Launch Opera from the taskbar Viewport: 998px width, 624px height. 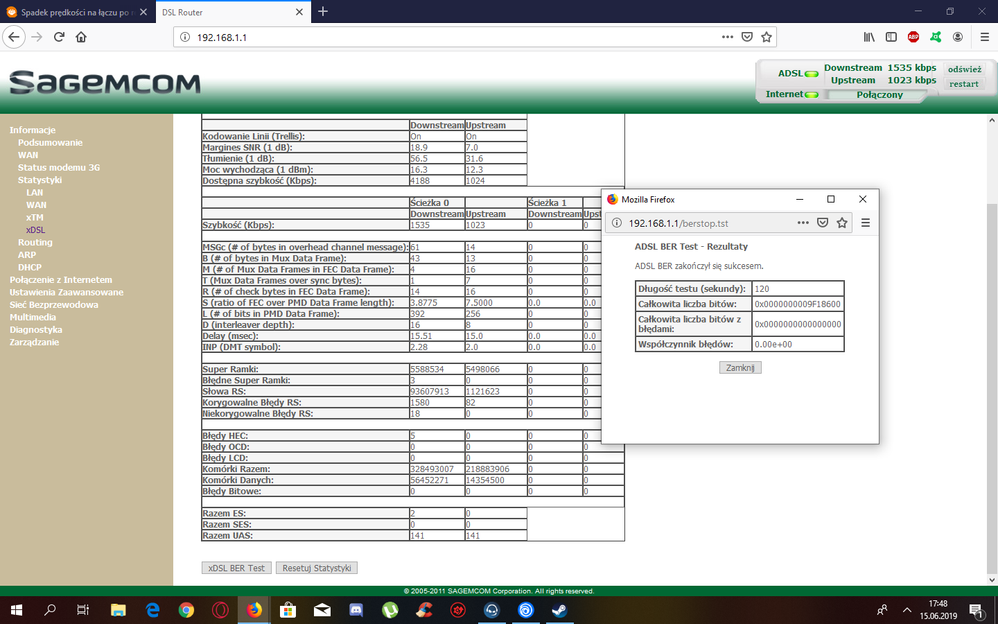point(220,609)
